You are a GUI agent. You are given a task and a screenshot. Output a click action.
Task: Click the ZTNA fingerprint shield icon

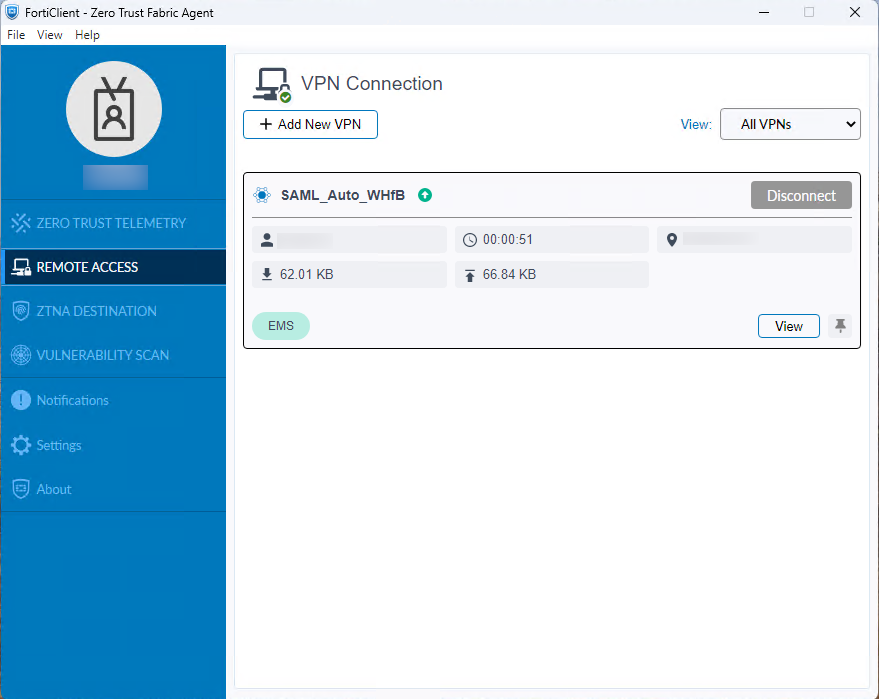click(x=21, y=311)
